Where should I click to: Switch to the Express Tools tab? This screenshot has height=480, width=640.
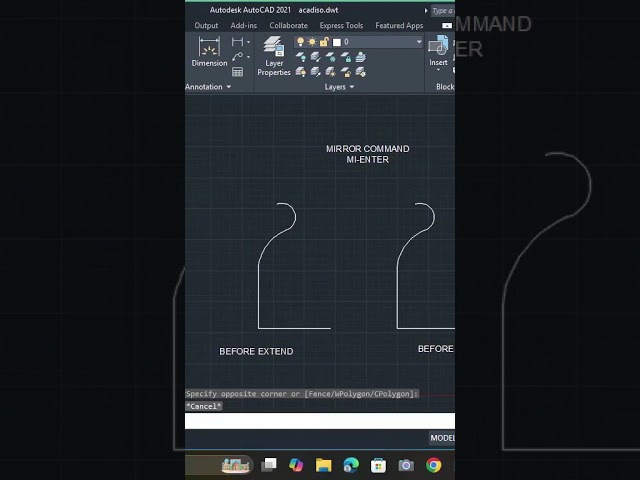point(341,25)
